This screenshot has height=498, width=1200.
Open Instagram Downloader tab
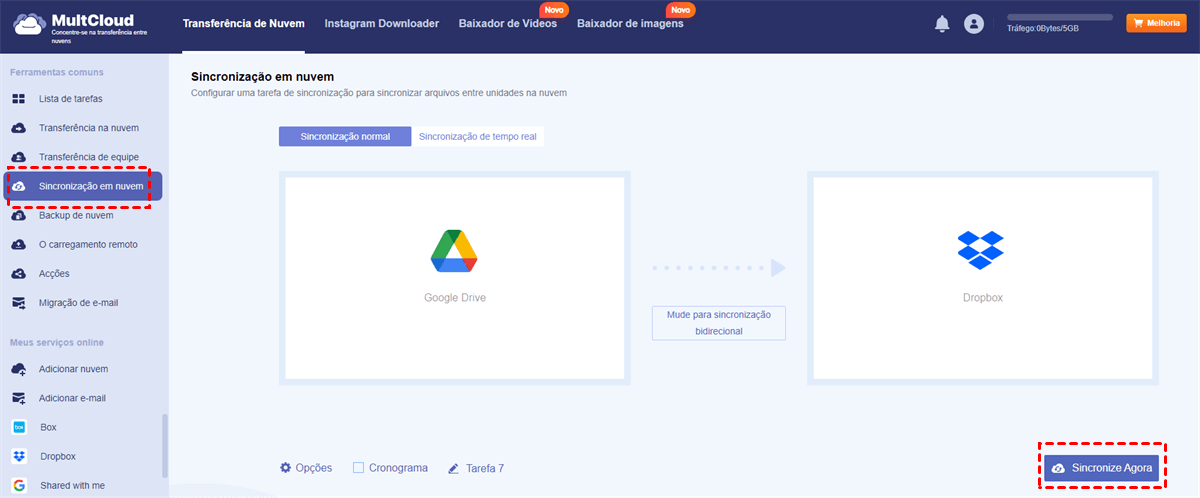[x=382, y=24]
